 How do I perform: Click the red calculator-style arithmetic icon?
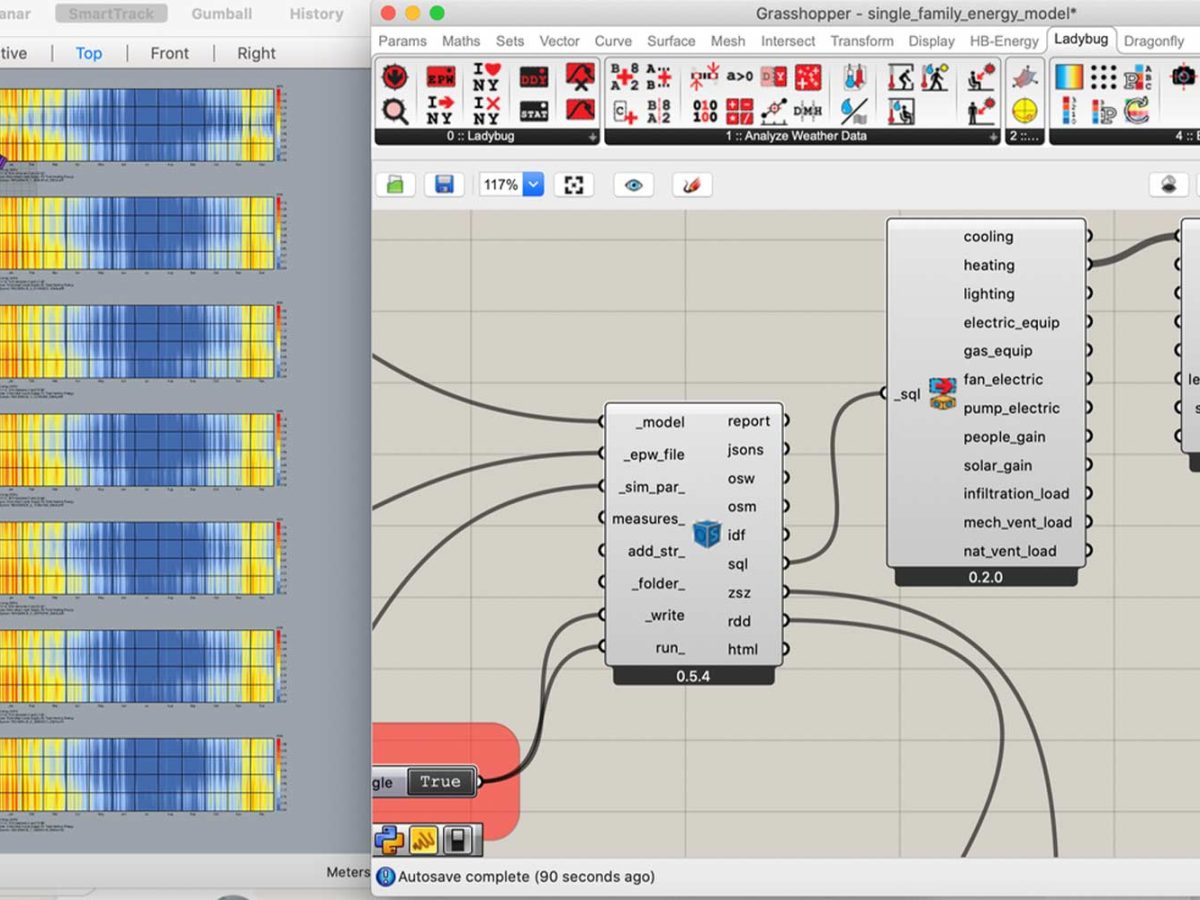[x=740, y=111]
